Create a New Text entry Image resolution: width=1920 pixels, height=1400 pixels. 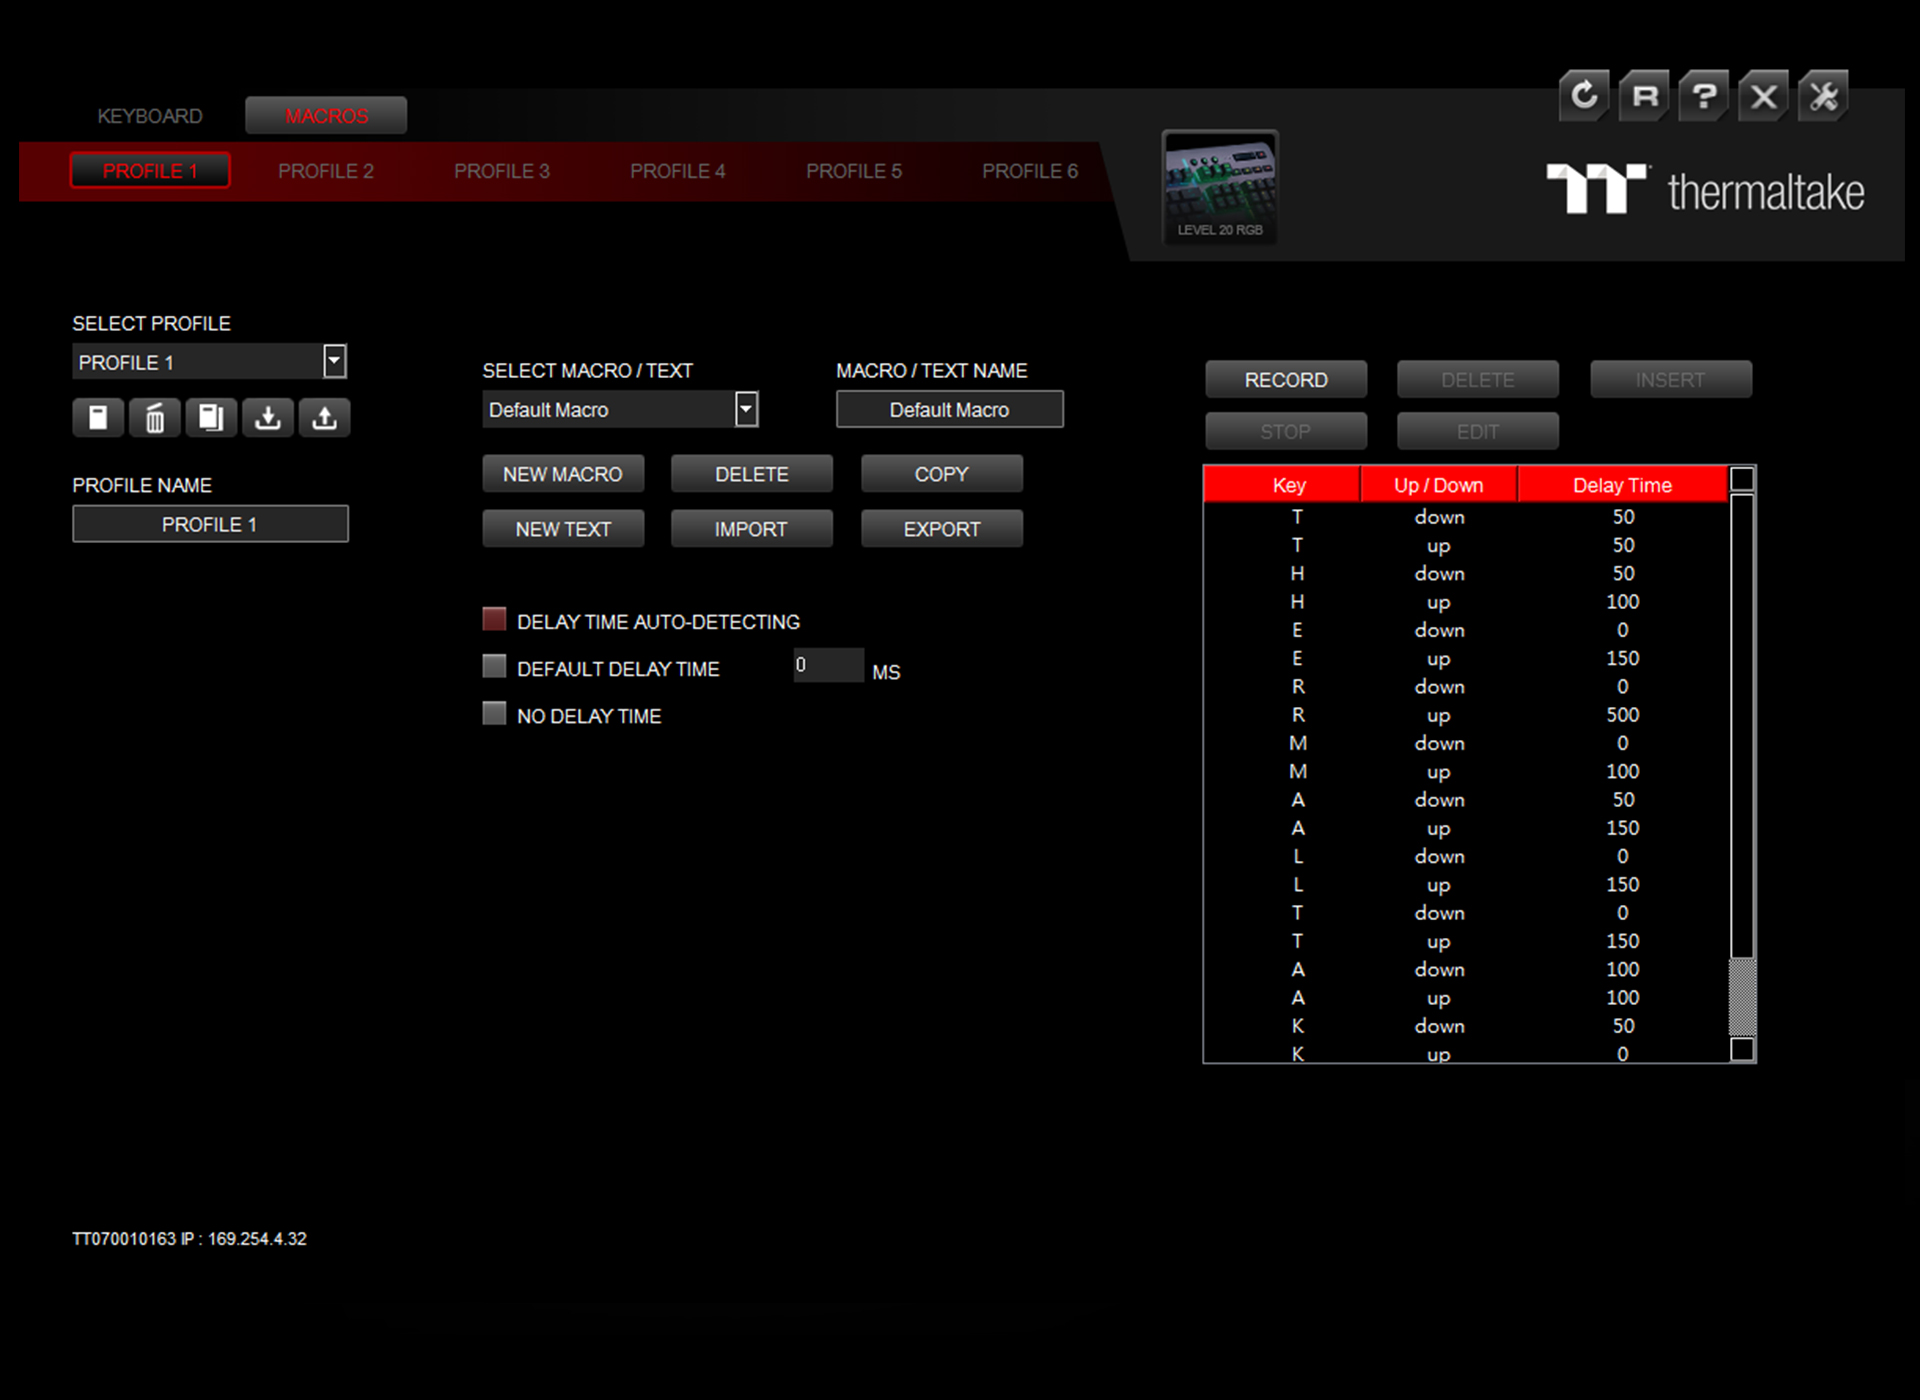tap(563, 529)
